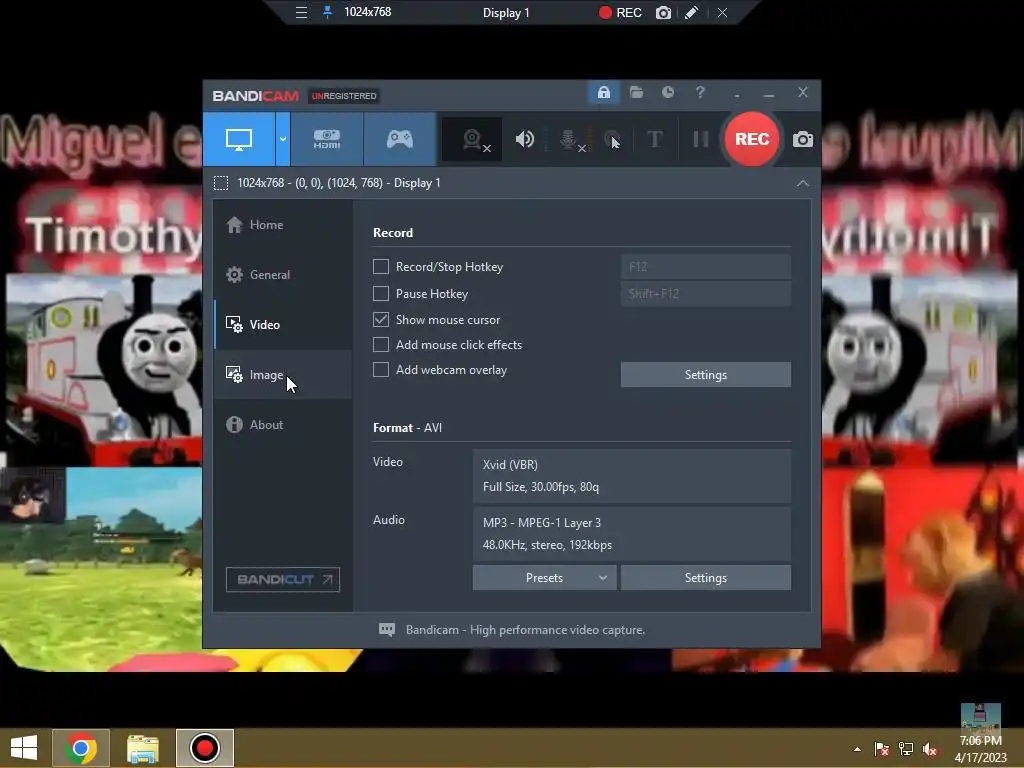Click the muted volume tray icon

(x=929, y=749)
